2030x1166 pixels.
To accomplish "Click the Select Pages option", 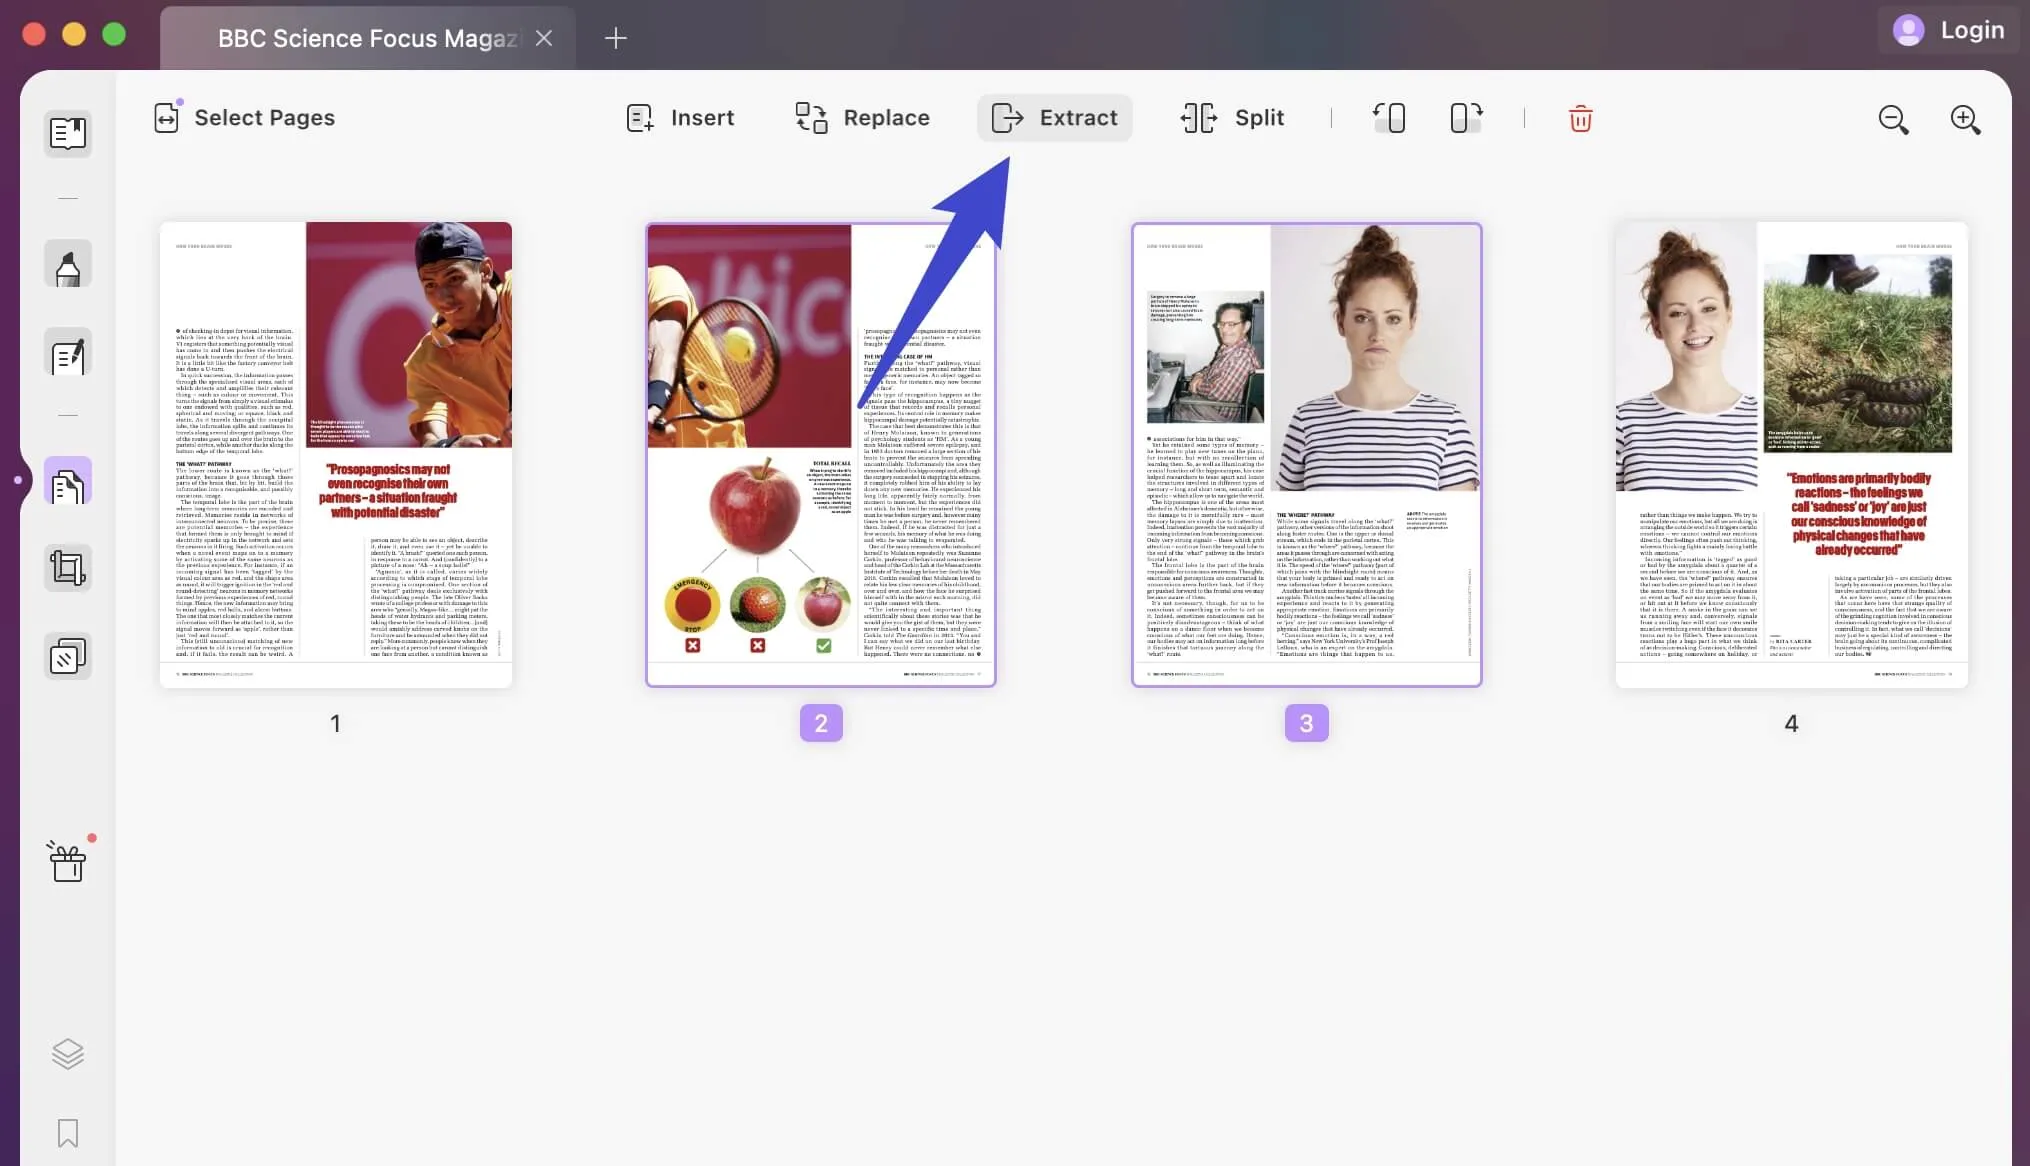I will [x=246, y=118].
